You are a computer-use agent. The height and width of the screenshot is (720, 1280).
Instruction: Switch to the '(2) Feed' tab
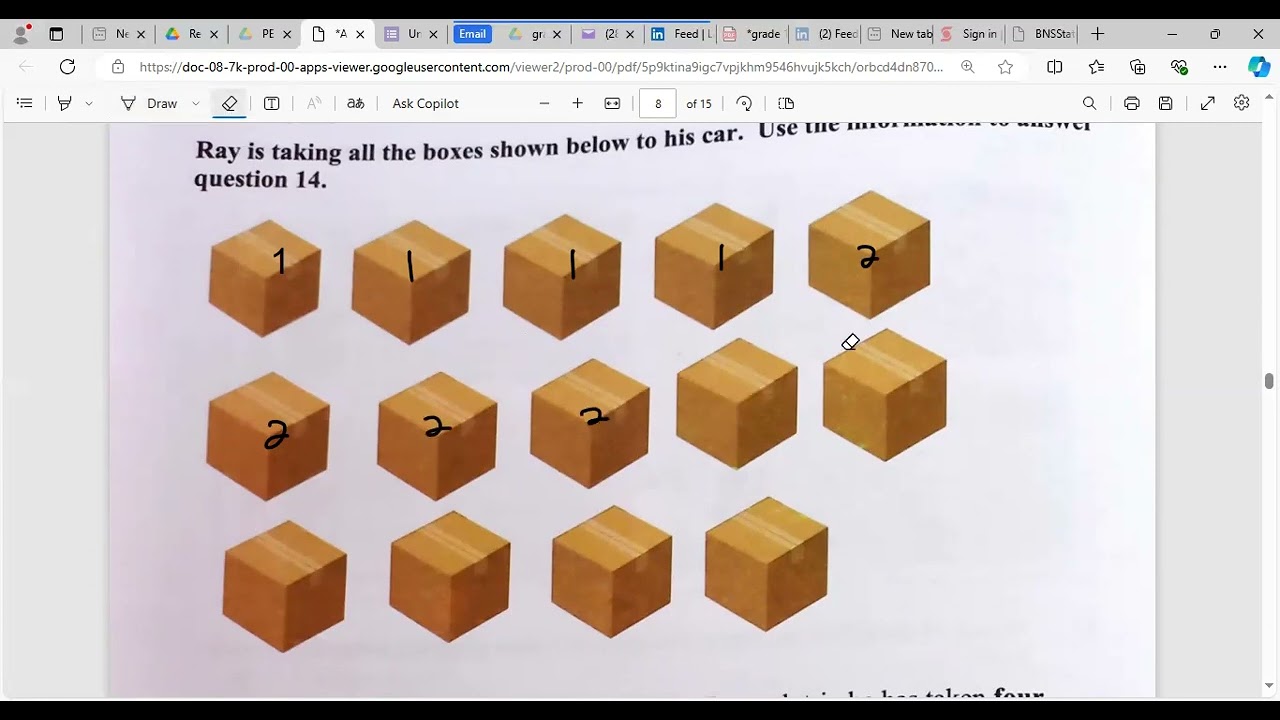tap(827, 34)
